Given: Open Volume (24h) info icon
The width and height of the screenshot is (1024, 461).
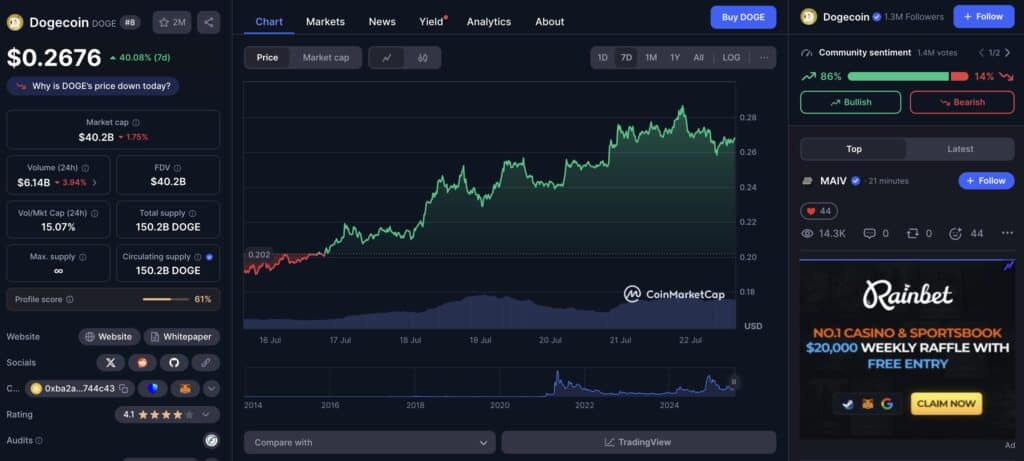Looking at the screenshot, I should point(86,168).
